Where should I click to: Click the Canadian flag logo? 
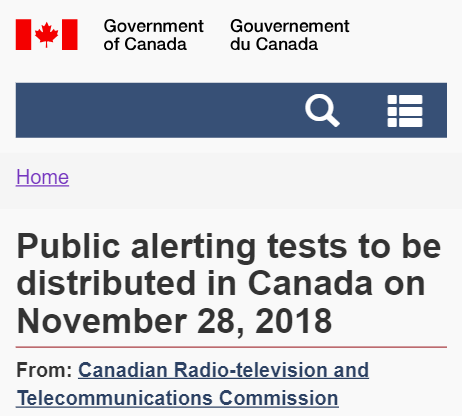(47, 35)
